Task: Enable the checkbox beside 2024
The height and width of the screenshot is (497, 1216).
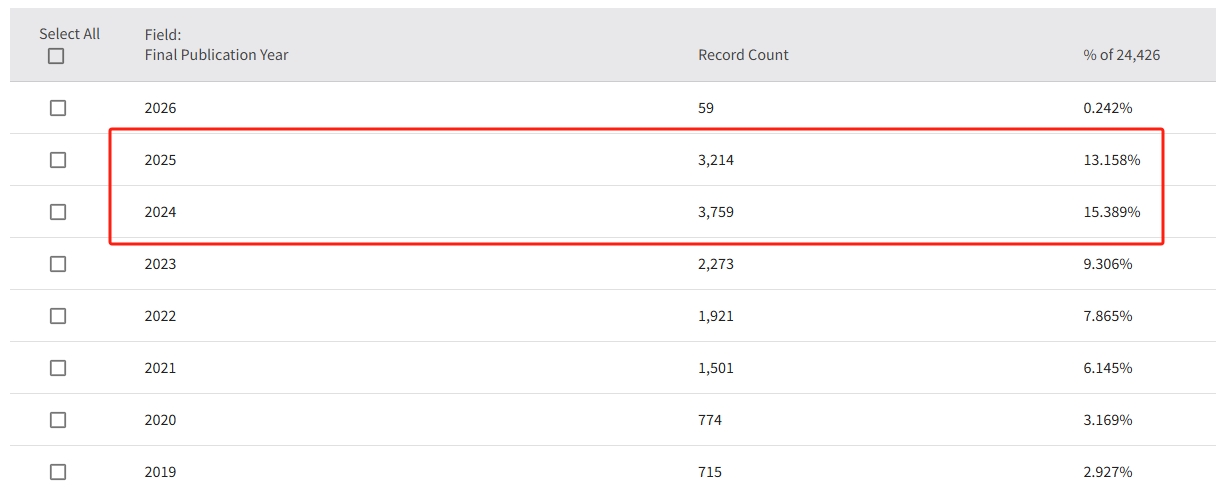Action: [x=58, y=212]
